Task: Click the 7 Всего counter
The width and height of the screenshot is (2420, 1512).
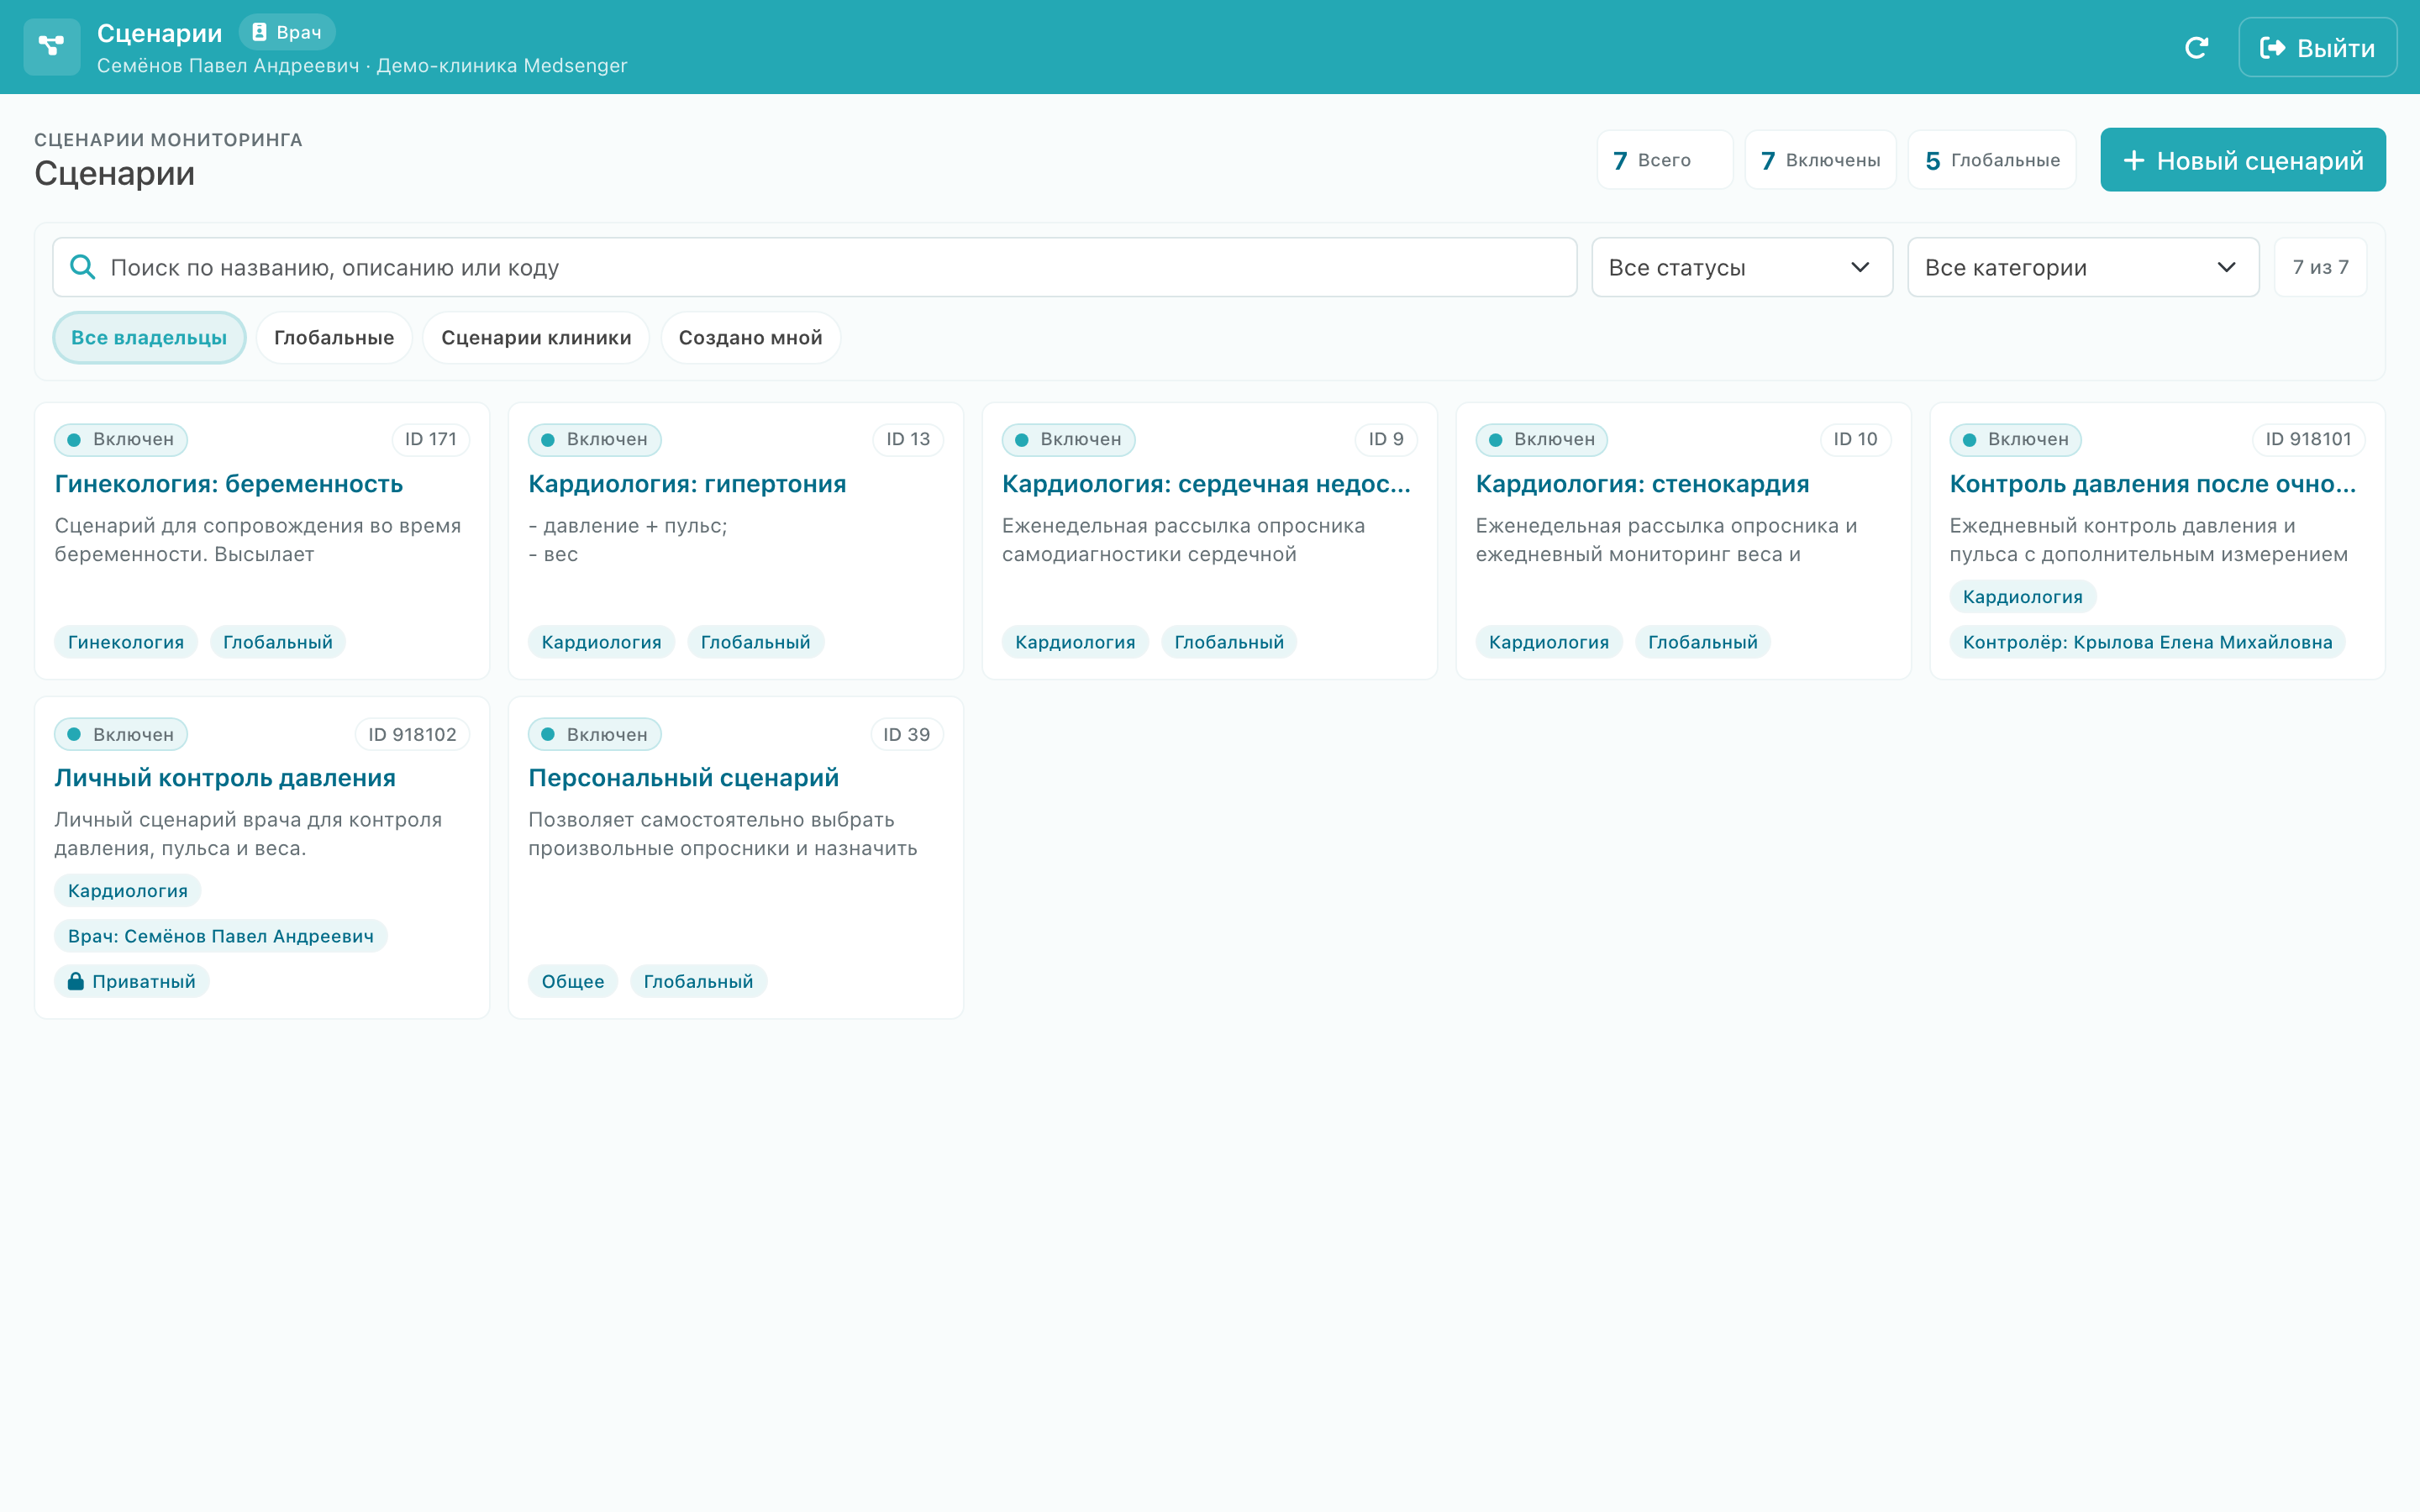Action: (1664, 160)
